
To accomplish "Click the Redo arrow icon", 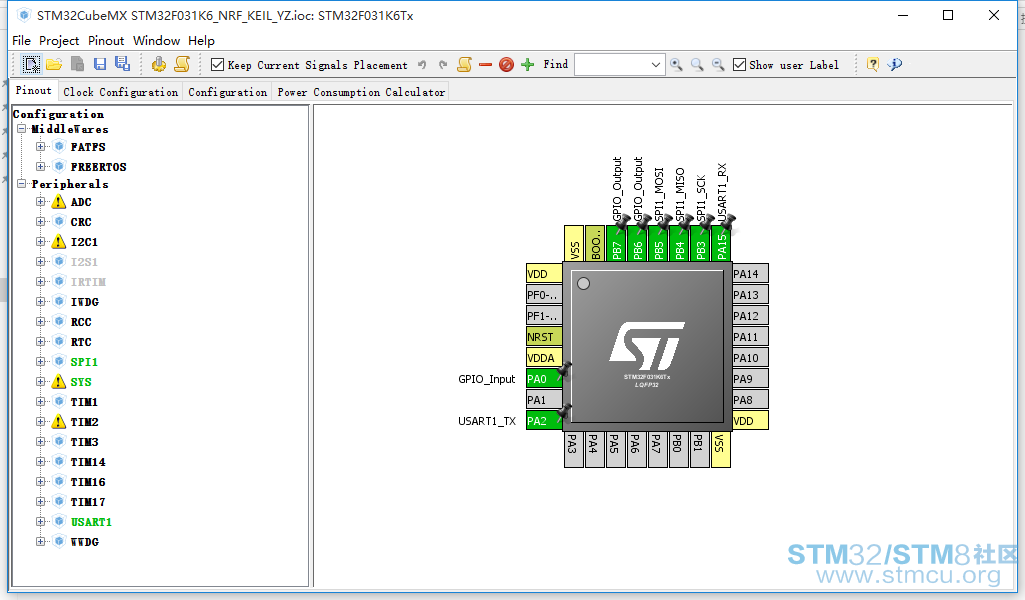I will [443, 65].
